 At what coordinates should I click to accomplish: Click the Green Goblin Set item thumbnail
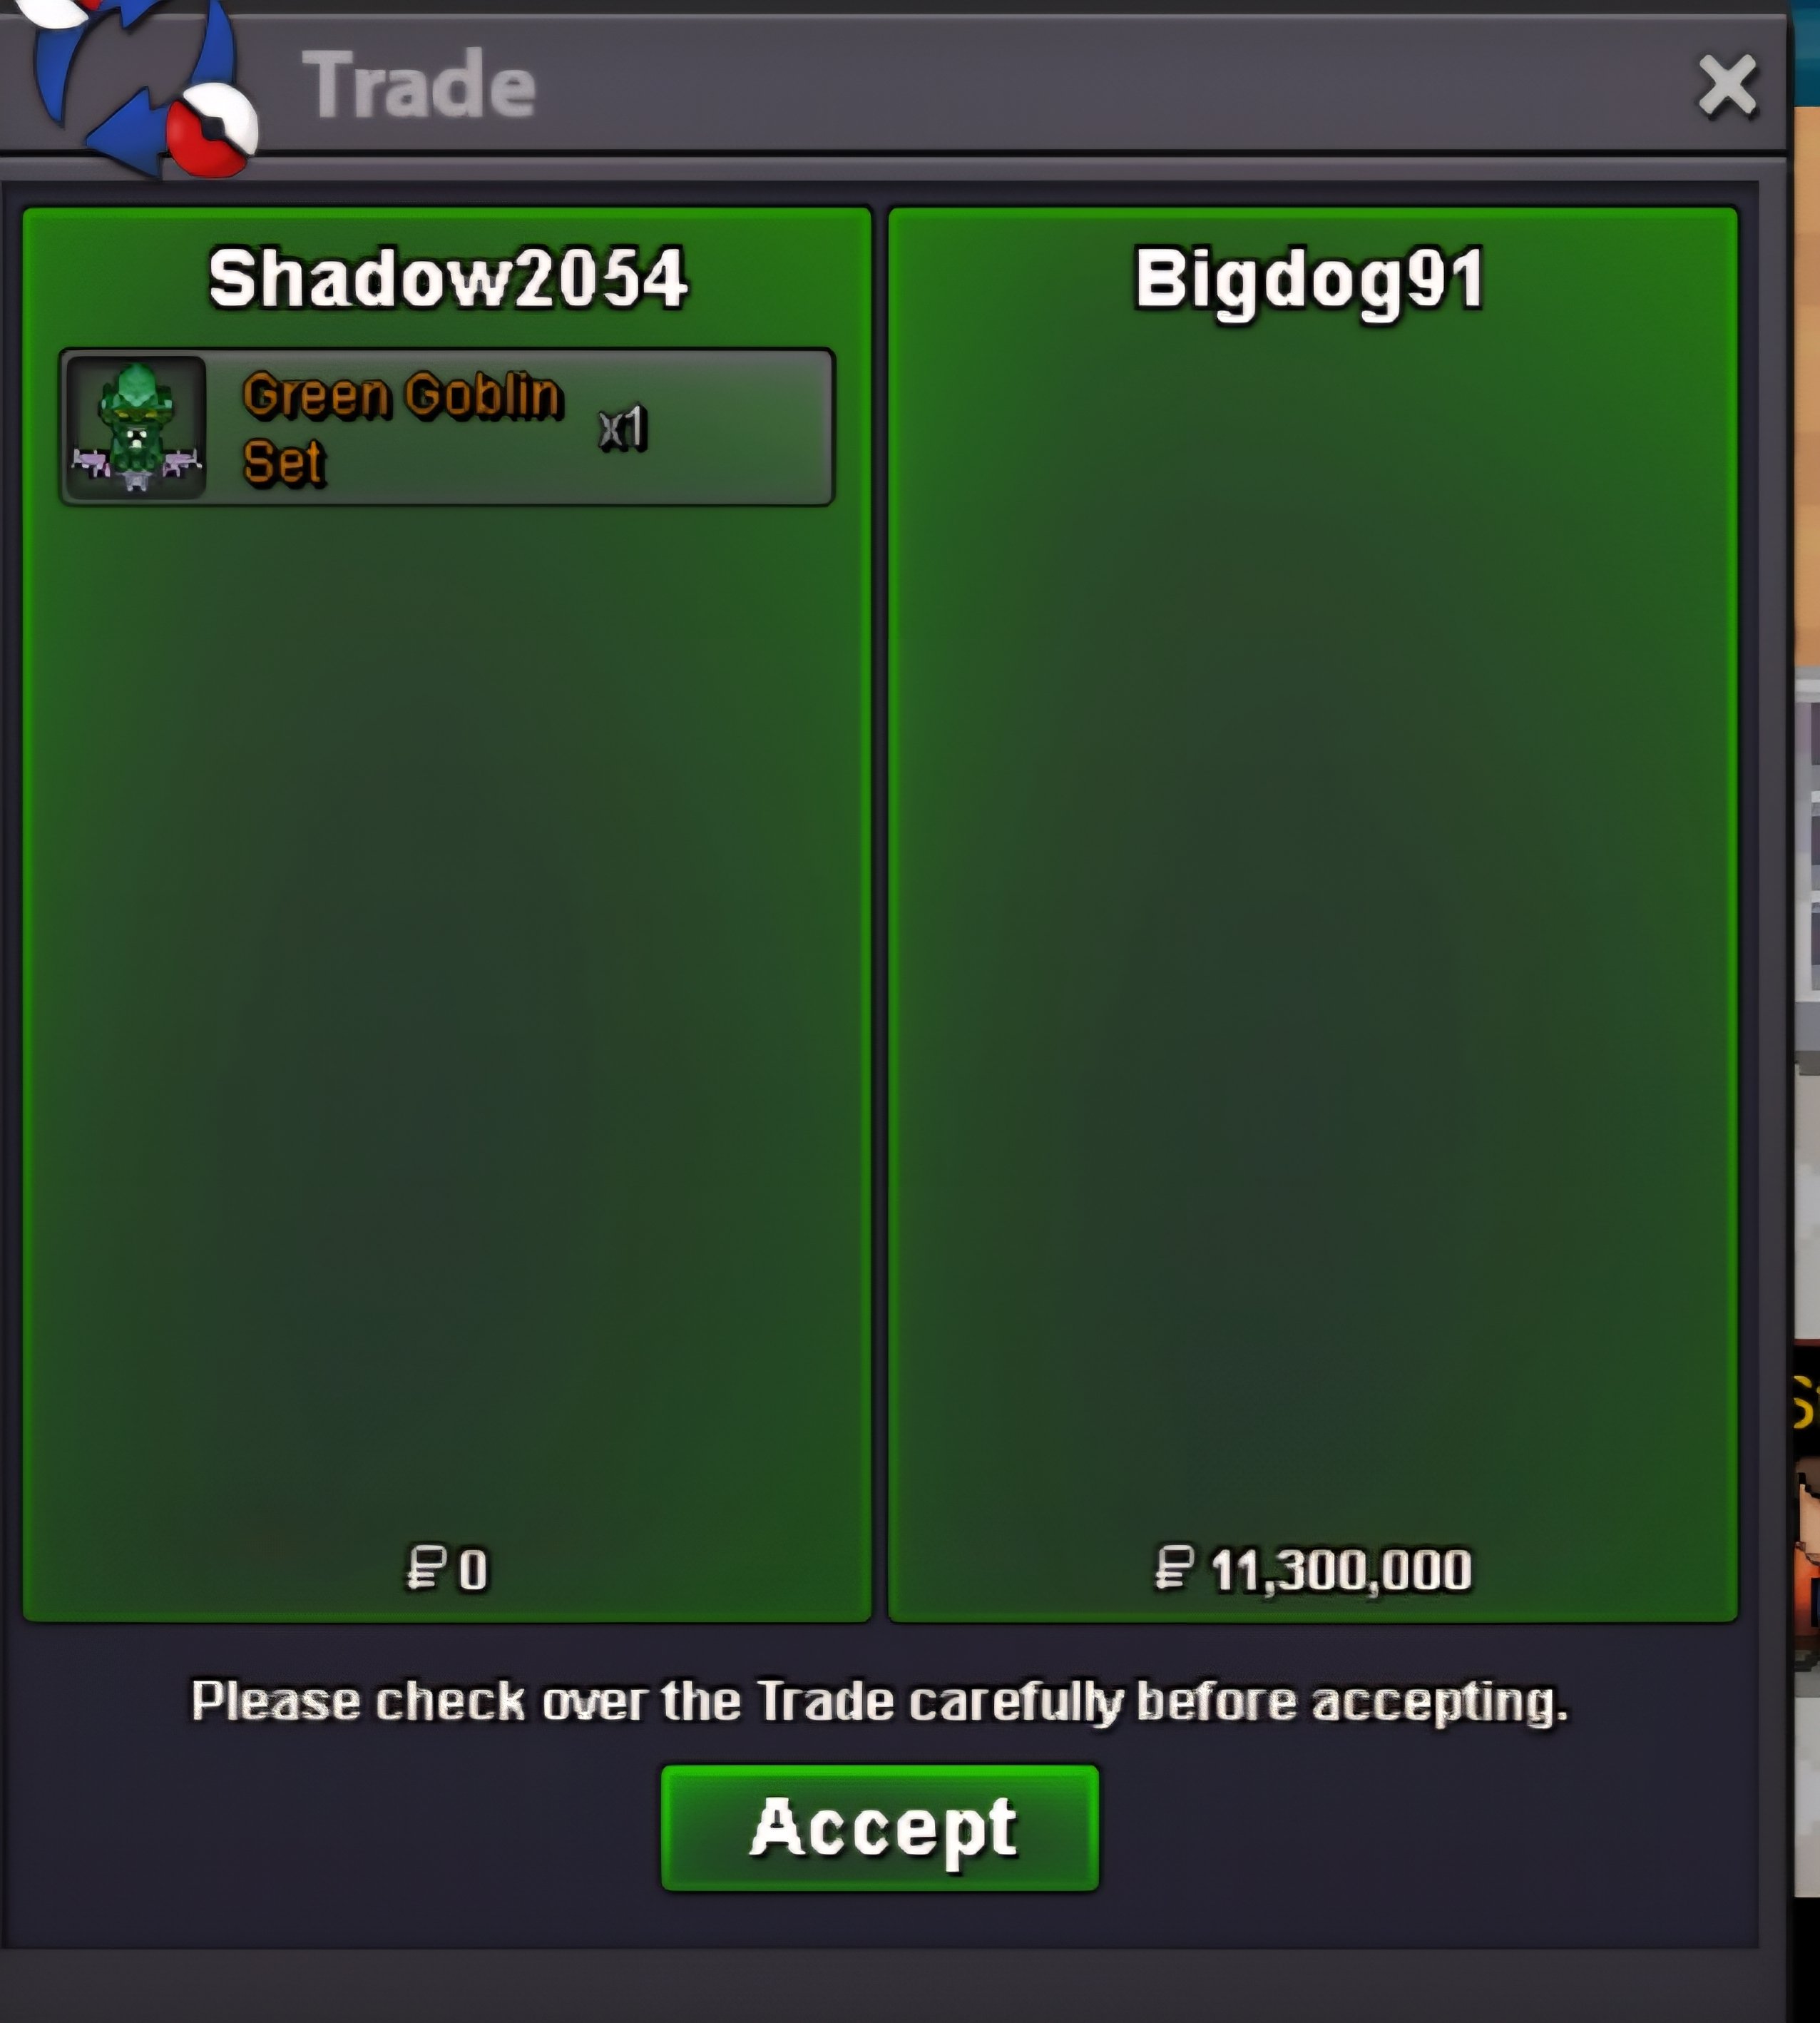point(136,427)
